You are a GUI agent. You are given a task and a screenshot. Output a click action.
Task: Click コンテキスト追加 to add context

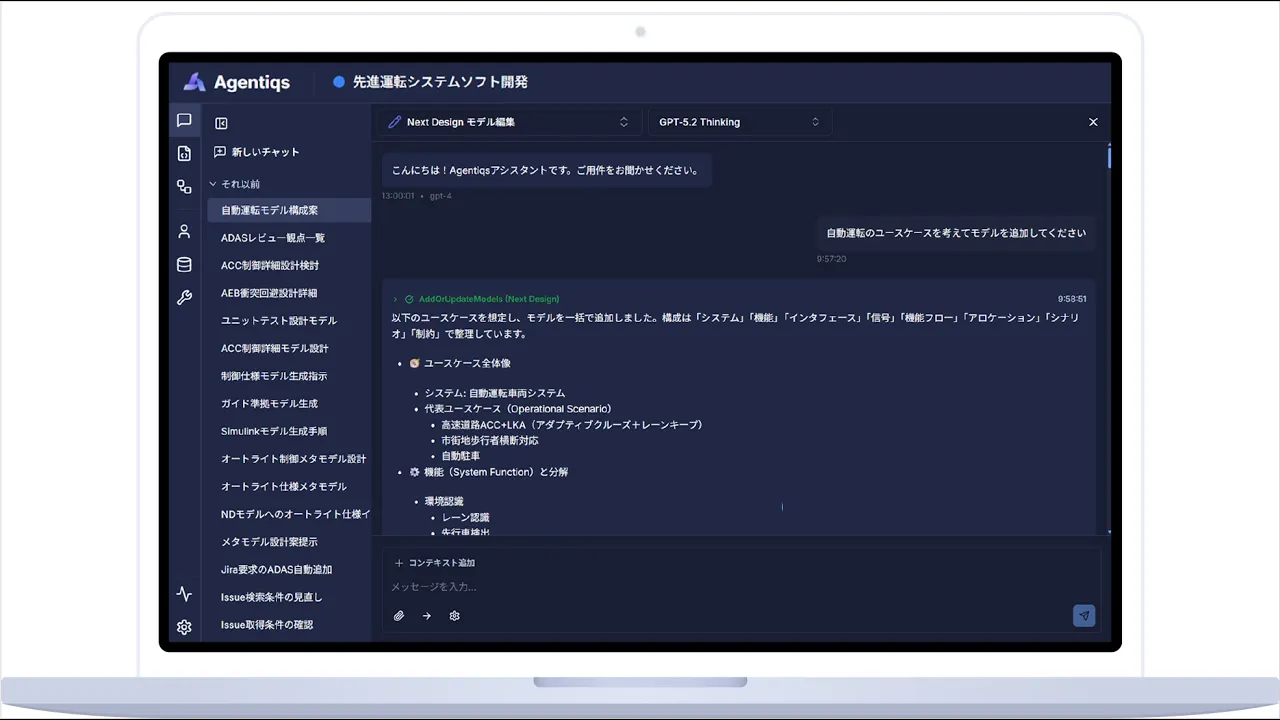click(x=434, y=563)
